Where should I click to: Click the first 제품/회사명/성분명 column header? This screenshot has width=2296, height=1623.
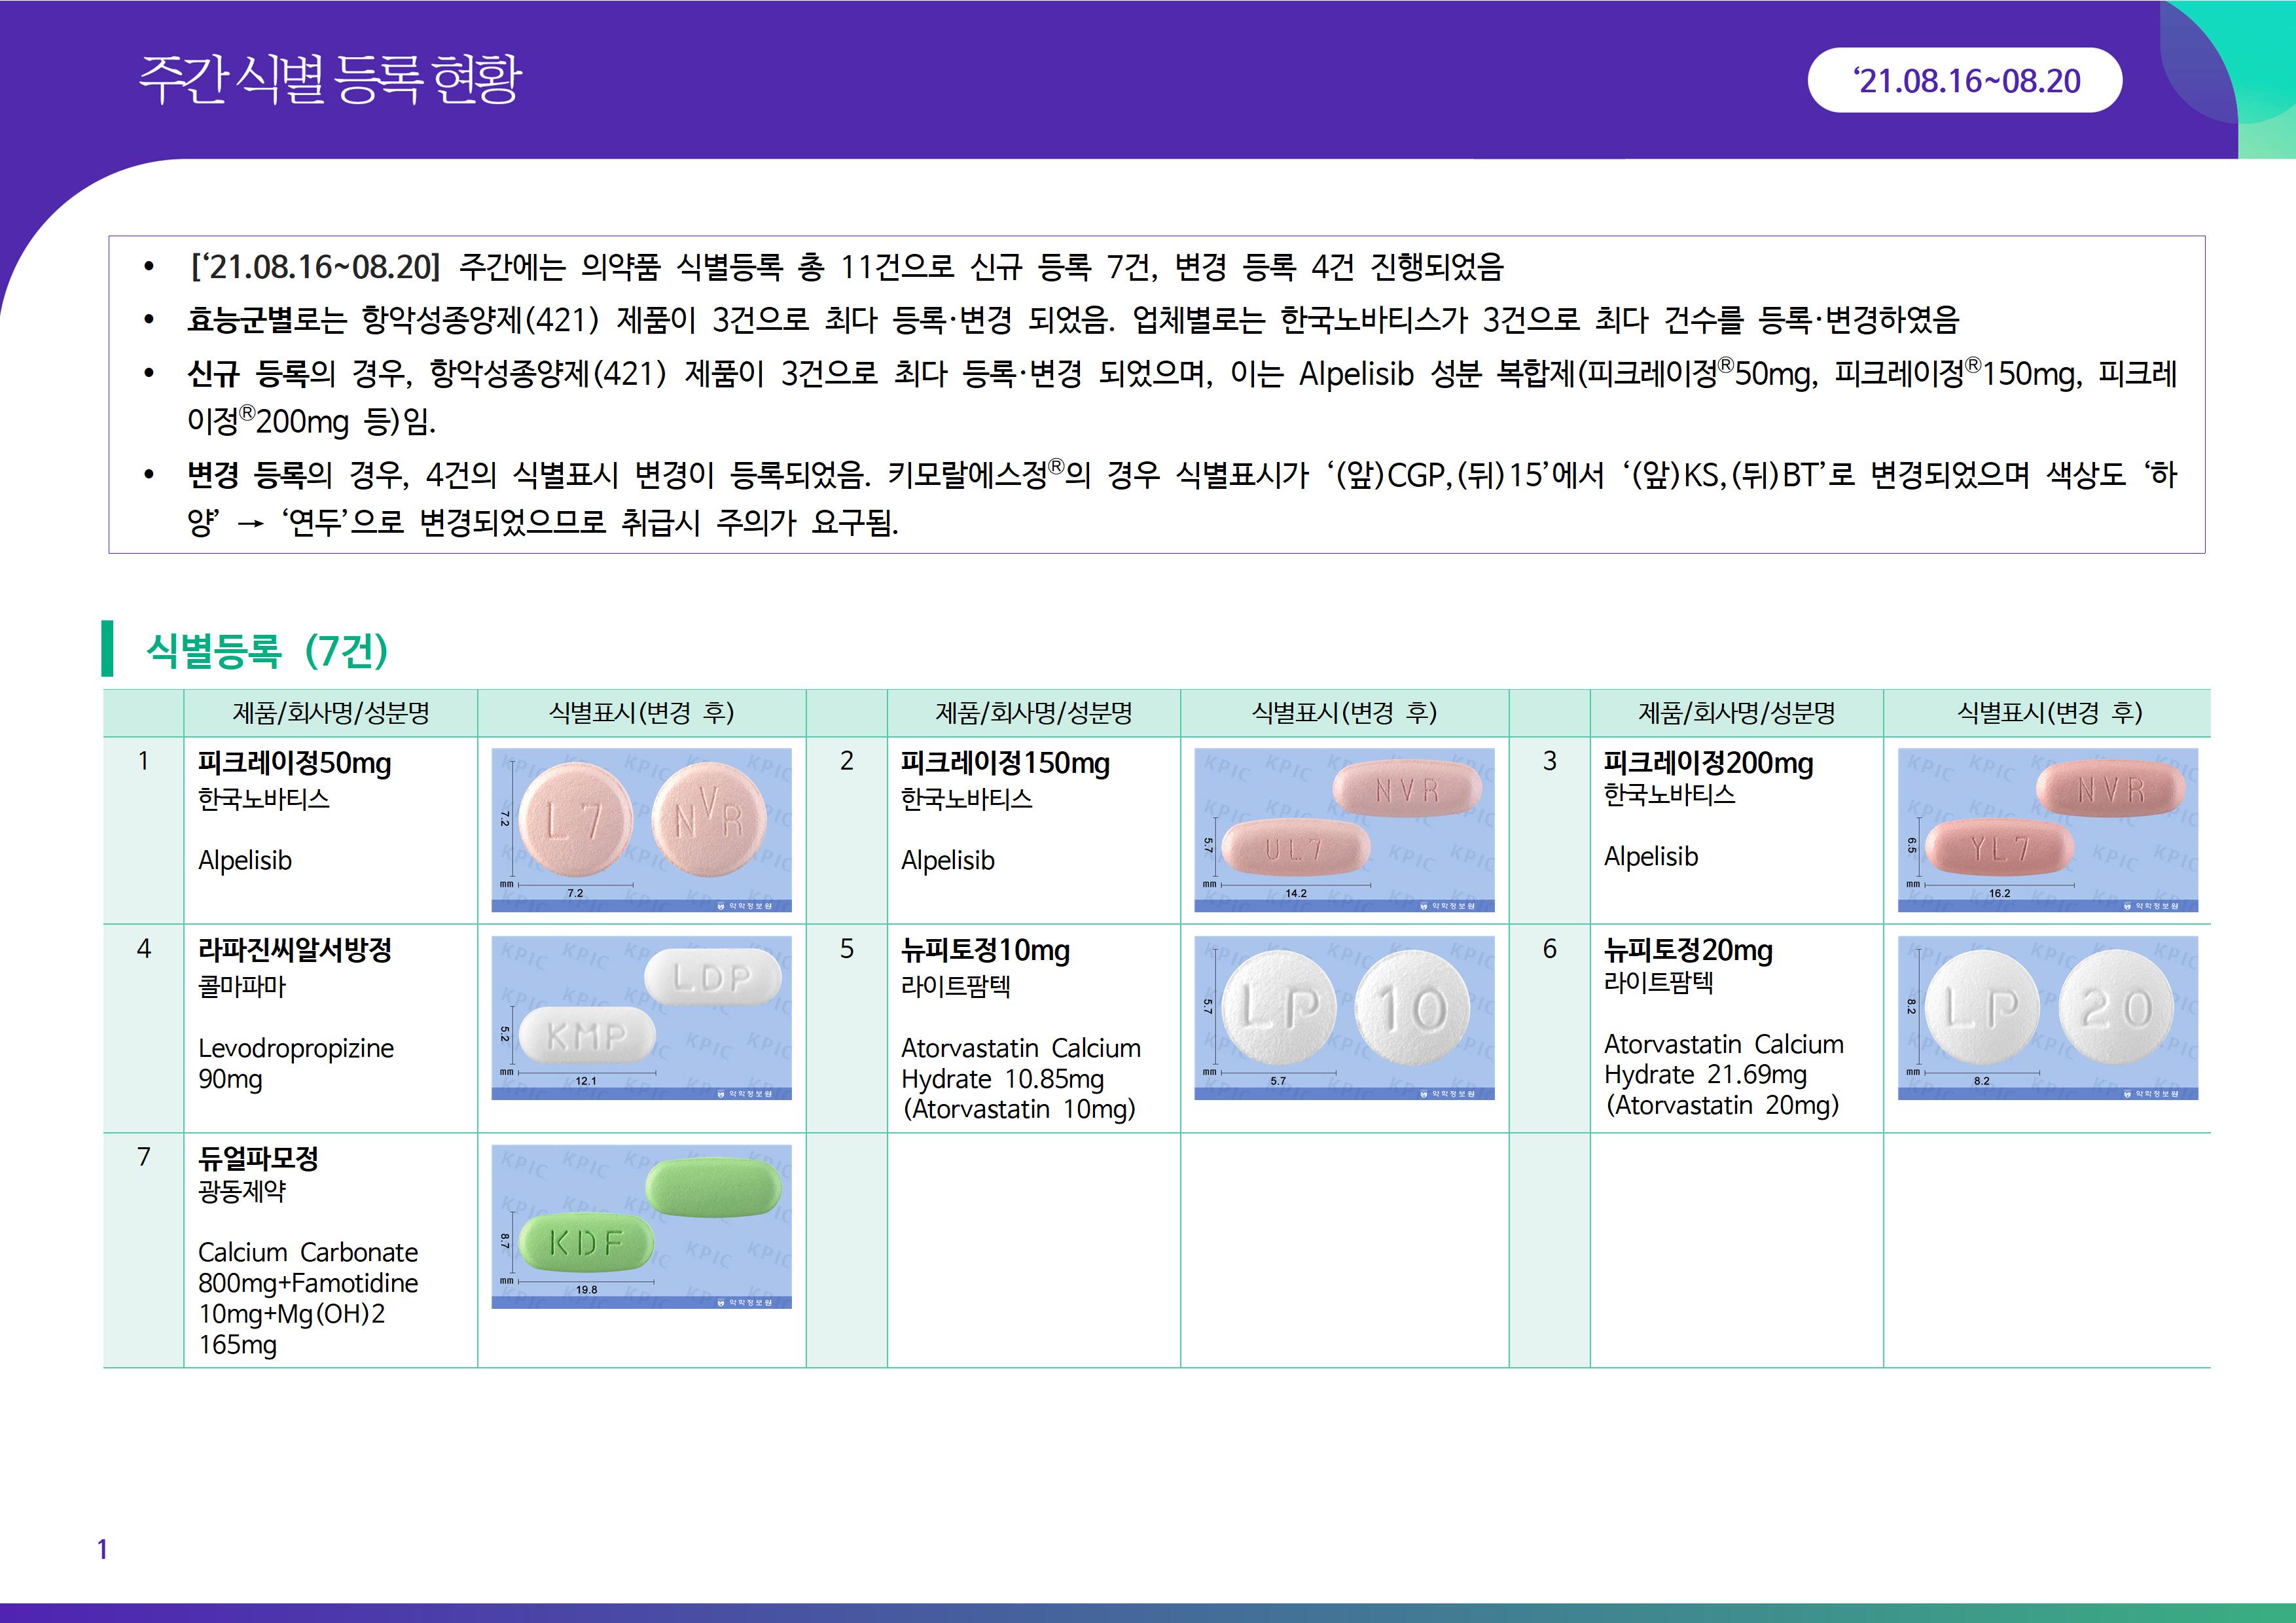[330, 713]
